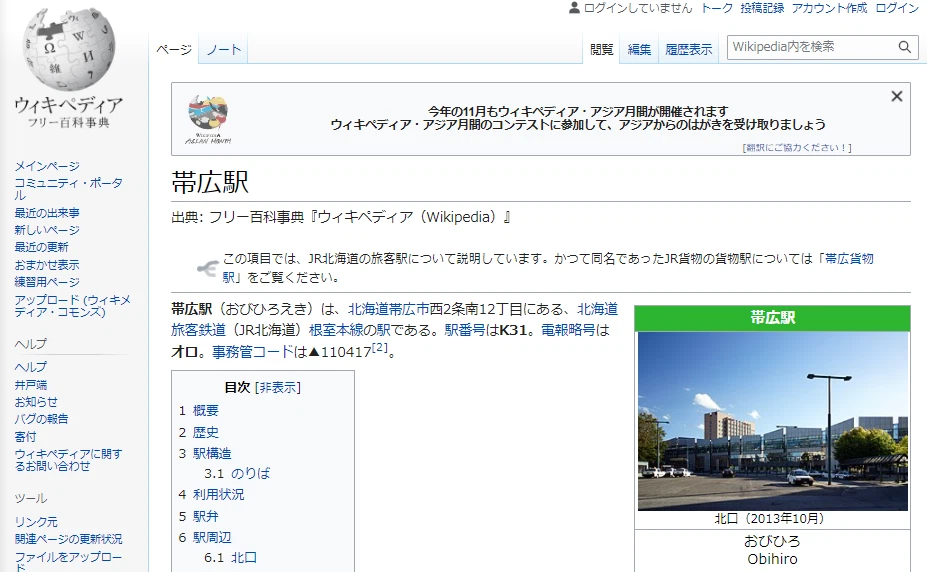Open 帯広市 link

[409, 308]
